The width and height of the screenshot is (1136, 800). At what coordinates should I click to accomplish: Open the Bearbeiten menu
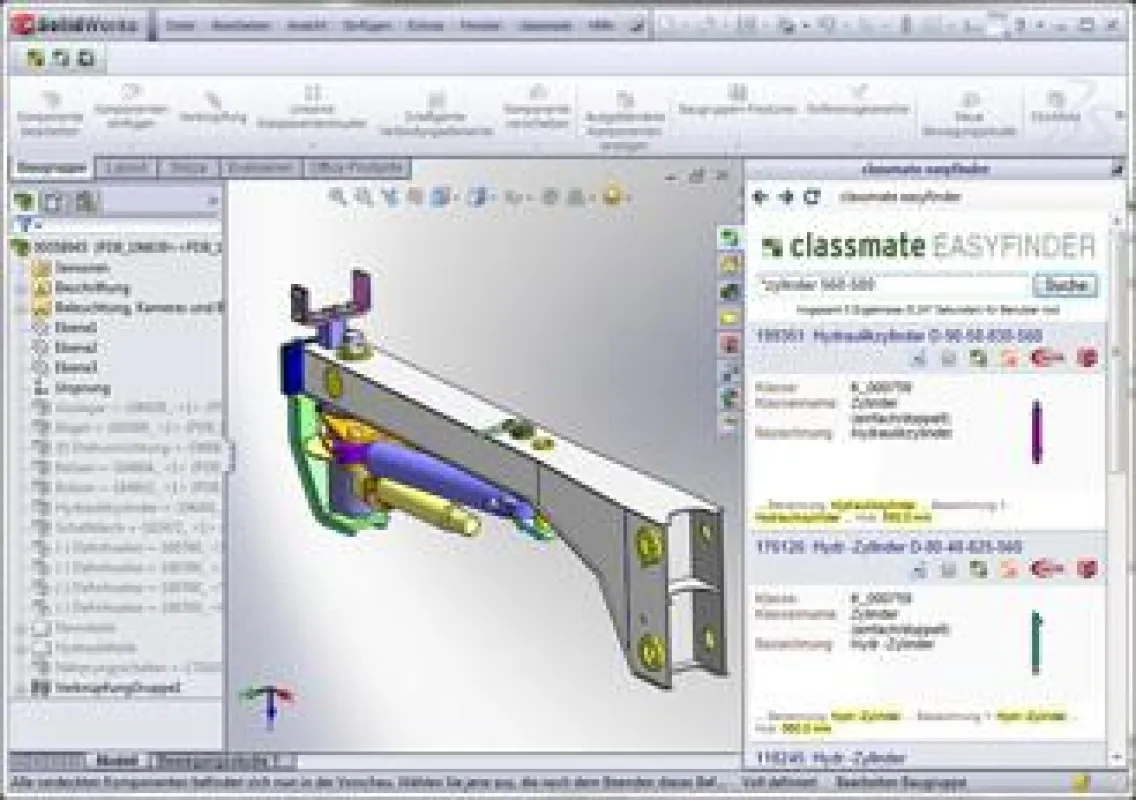pyautogui.click(x=241, y=25)
